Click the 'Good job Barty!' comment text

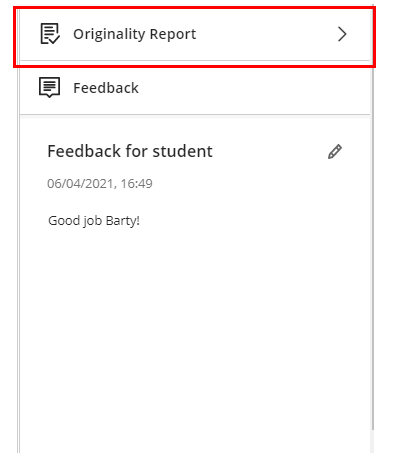click(x=94, y=221)
